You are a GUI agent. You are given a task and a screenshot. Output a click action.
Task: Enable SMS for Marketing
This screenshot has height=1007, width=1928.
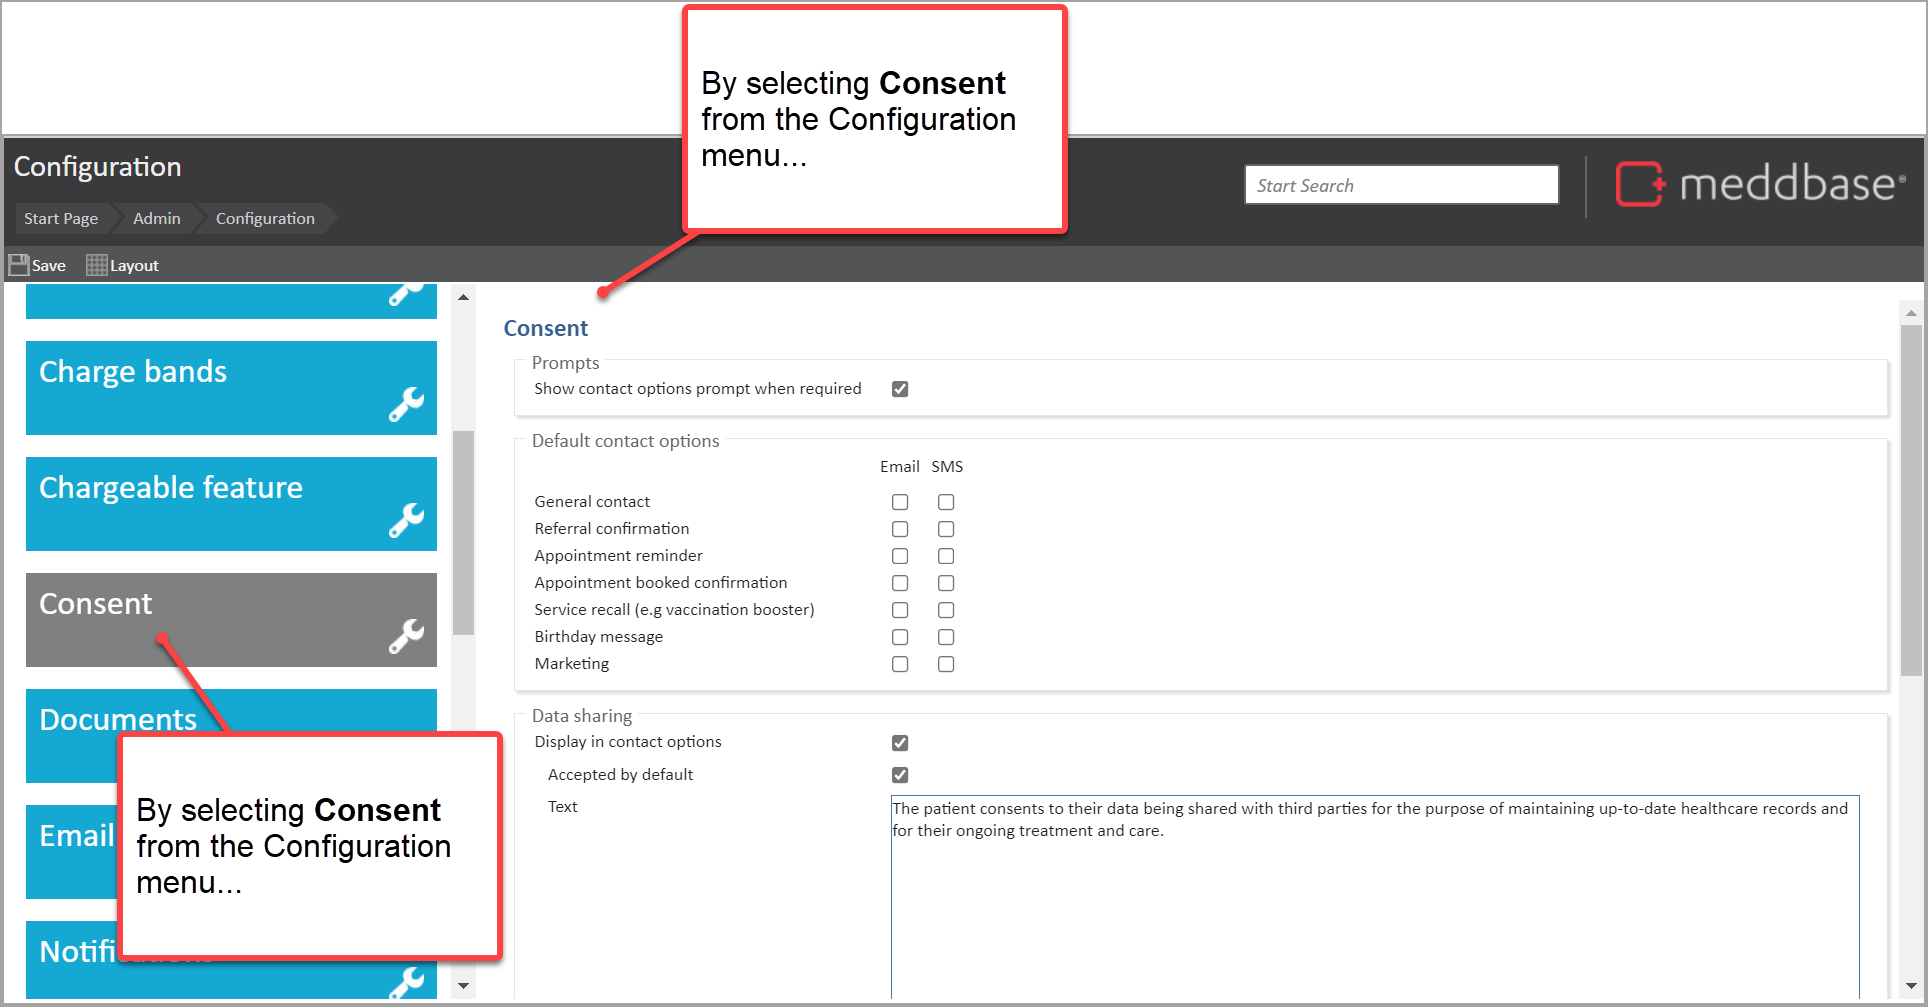(x=946, y=664)
